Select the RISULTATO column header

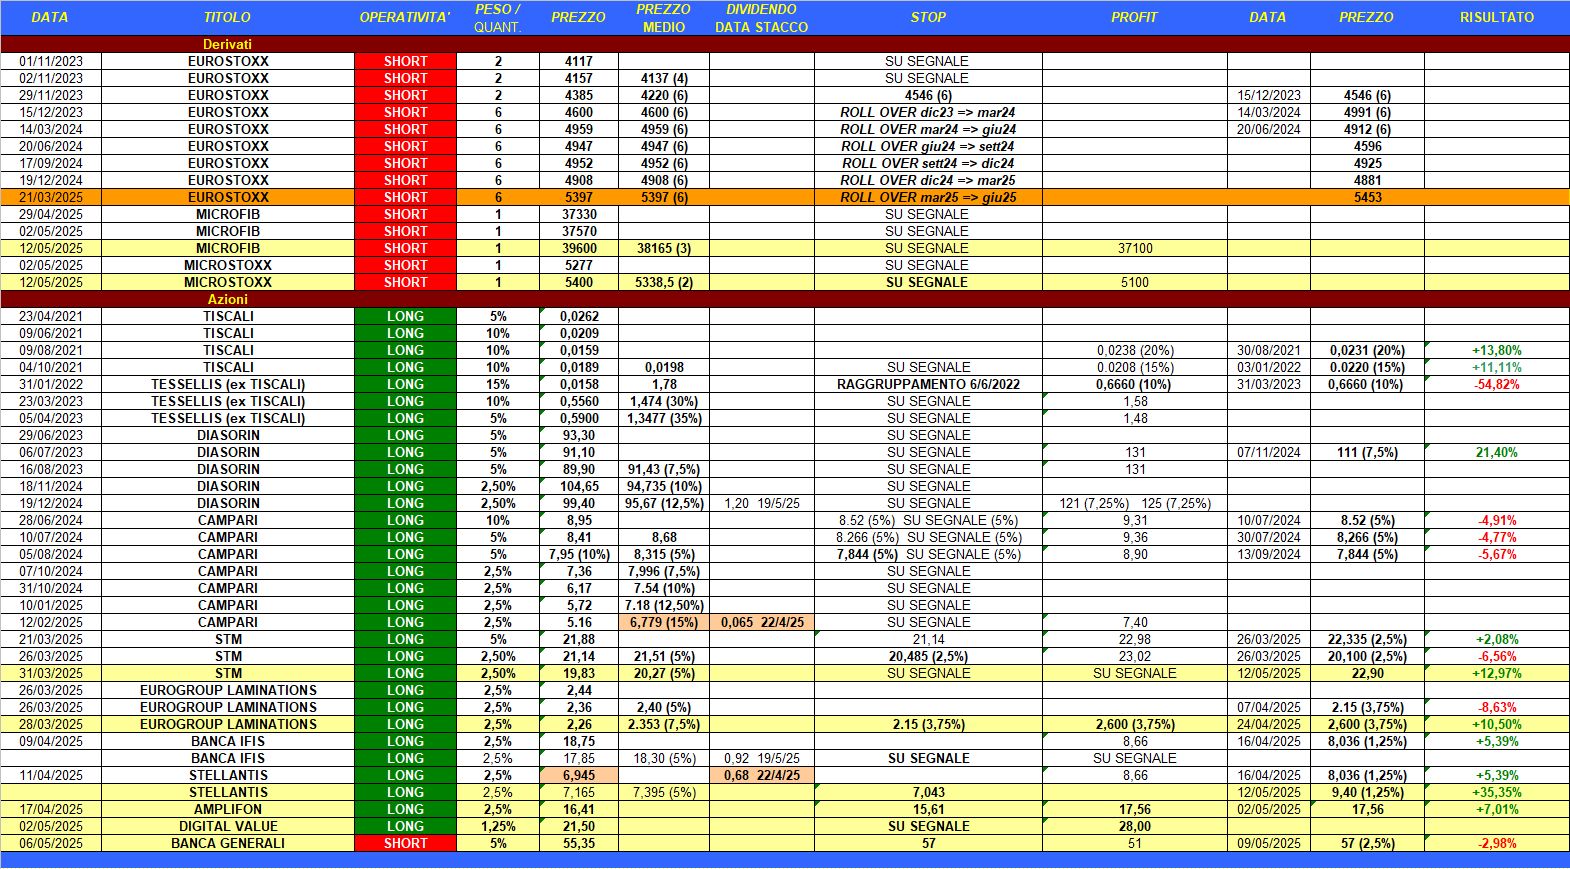(1497, 17)
